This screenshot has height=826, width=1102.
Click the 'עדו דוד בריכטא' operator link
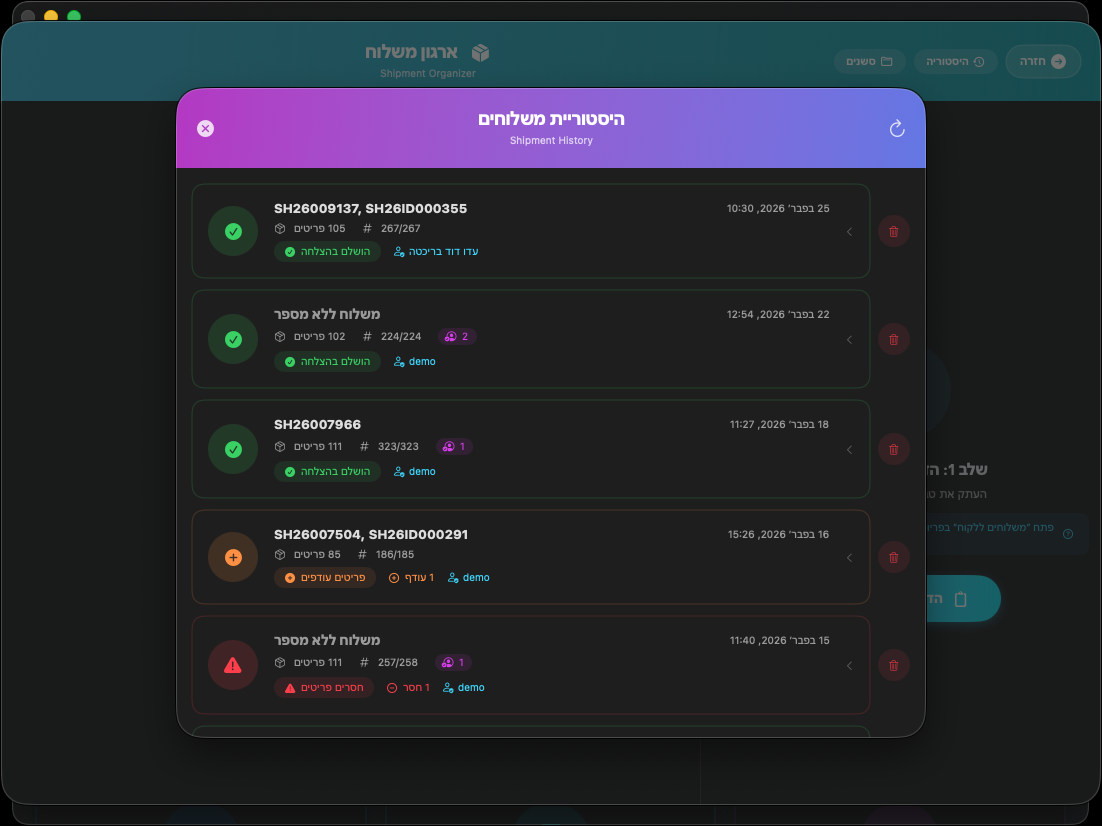pyautogui.click(x=436, y=251)
